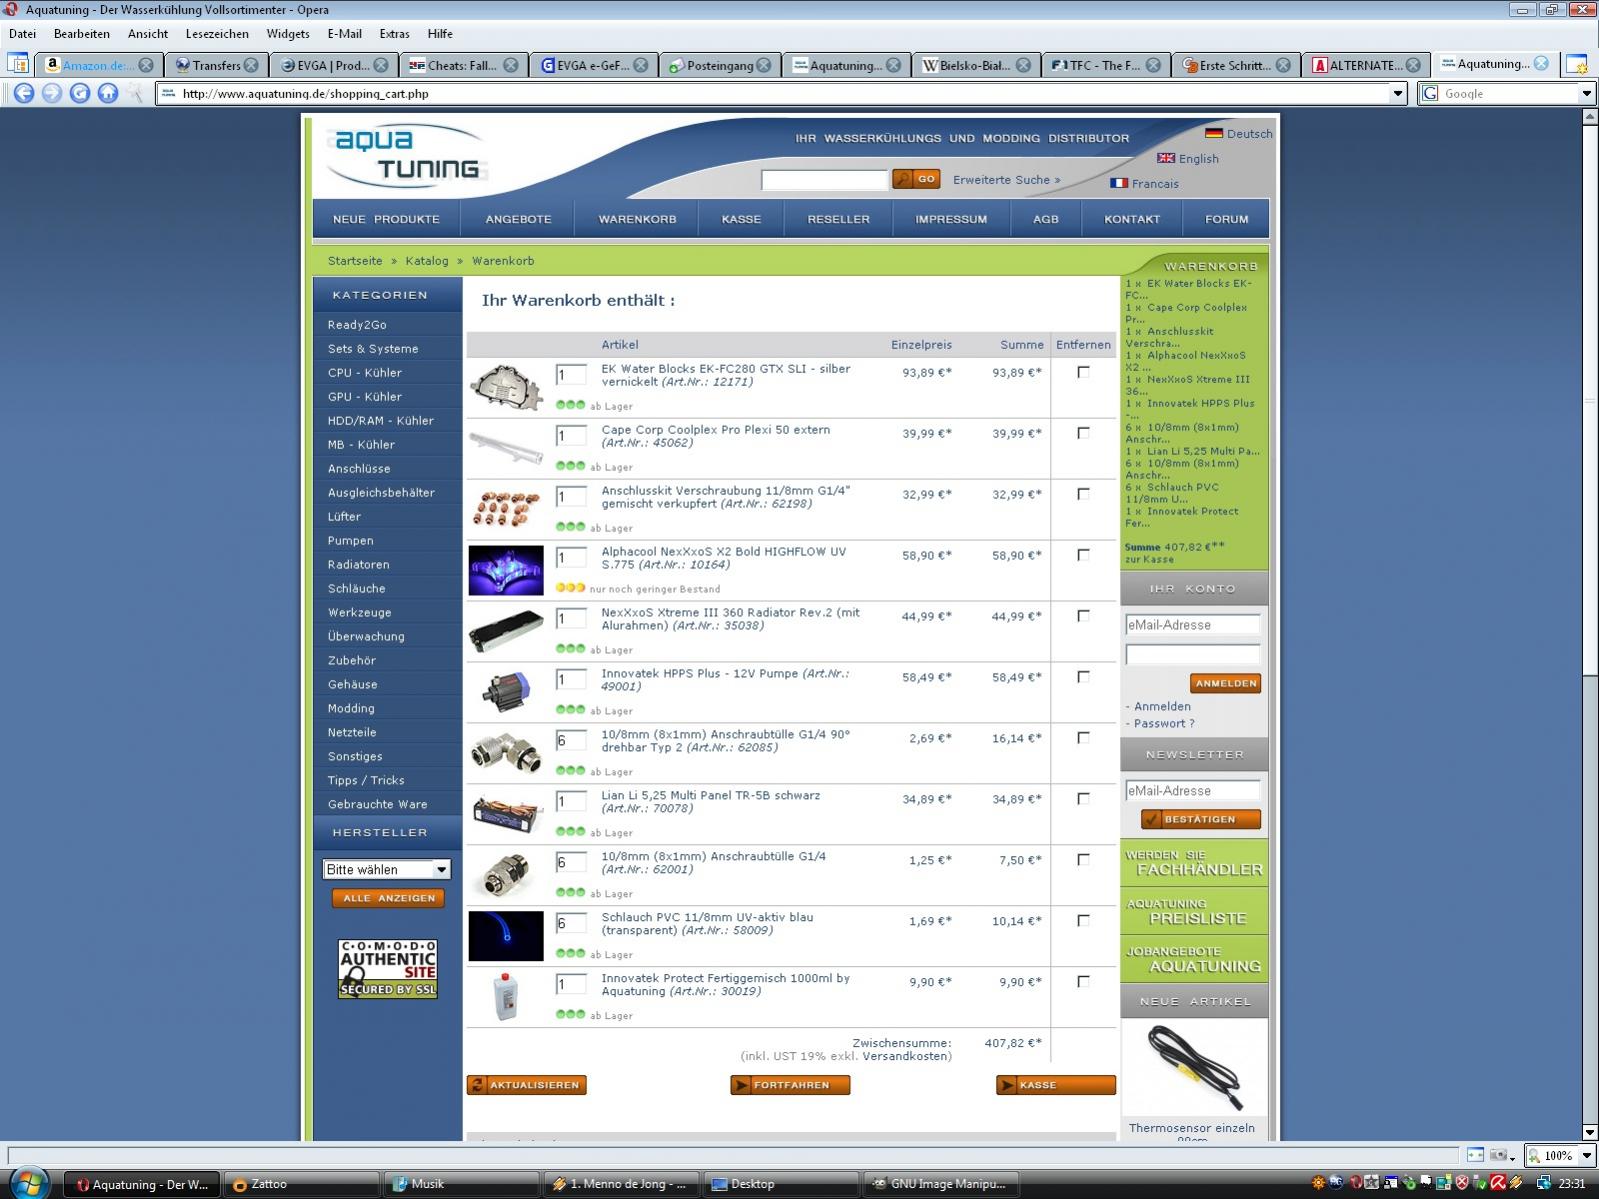Click the new tab icon right of tabs
The height and width of the screenshot is (1199, 1599).
pyautogui.click(x=1576, y=64)
